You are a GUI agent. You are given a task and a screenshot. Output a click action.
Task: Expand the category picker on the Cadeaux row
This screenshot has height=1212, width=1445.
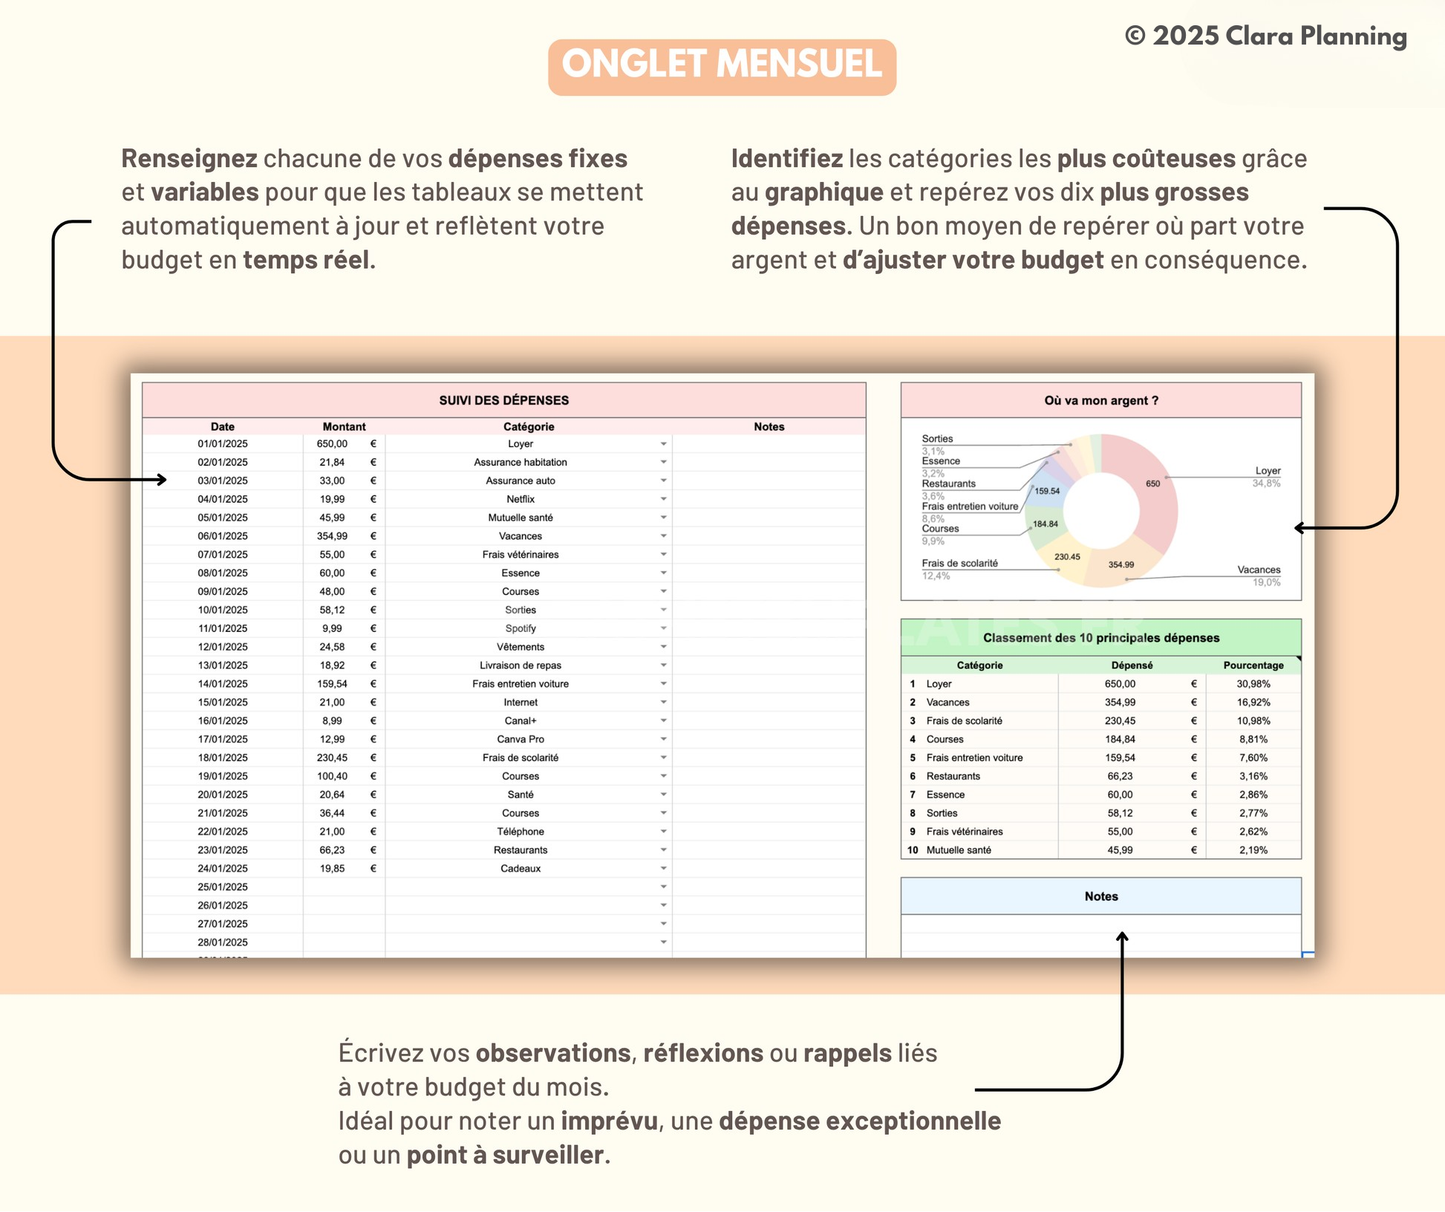(x=664, y=868)
